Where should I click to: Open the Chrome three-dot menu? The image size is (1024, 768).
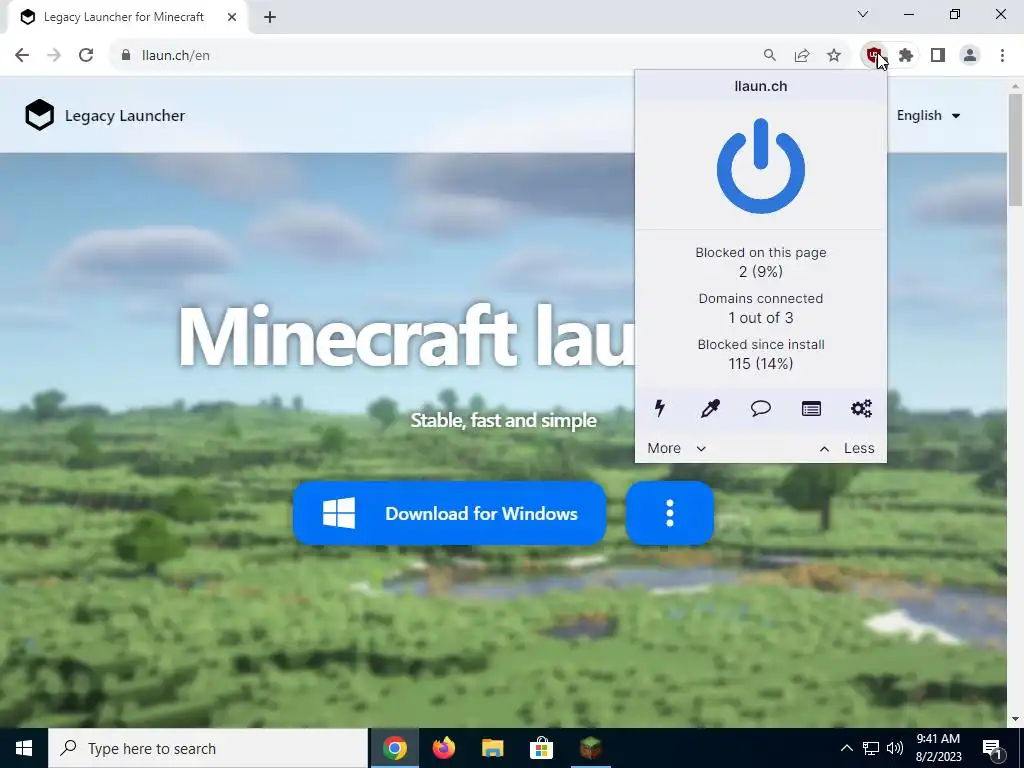[1002, 56]
